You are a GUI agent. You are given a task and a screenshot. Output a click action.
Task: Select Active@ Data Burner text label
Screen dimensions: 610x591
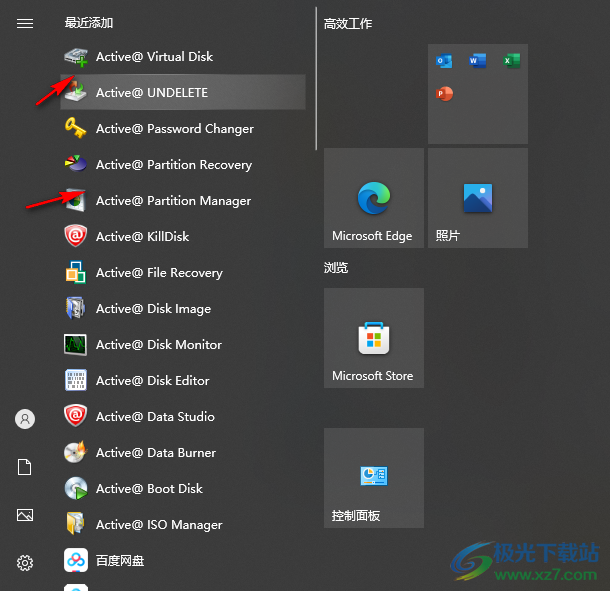click(x=156, y=453)
